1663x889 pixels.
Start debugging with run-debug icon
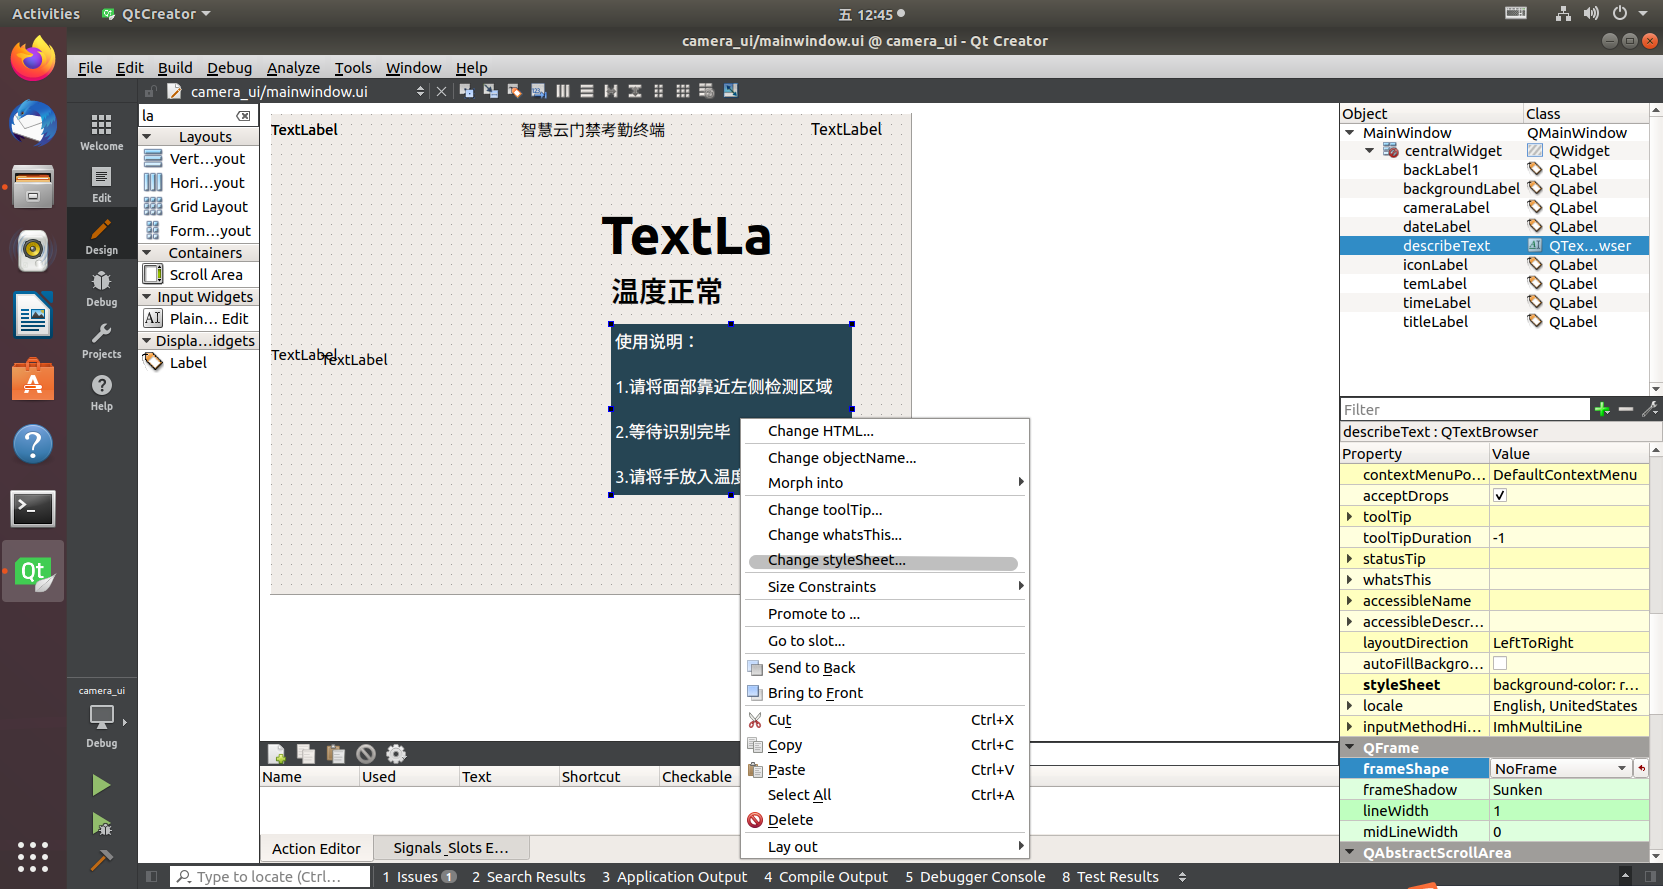coord(101,824)
